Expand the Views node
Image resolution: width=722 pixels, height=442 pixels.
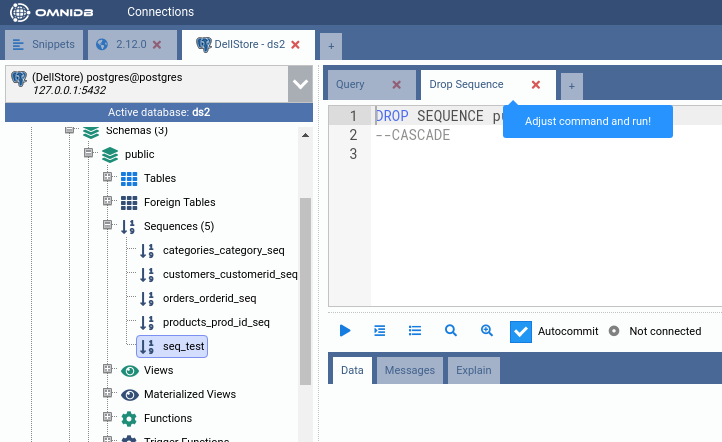click(108, 369)
